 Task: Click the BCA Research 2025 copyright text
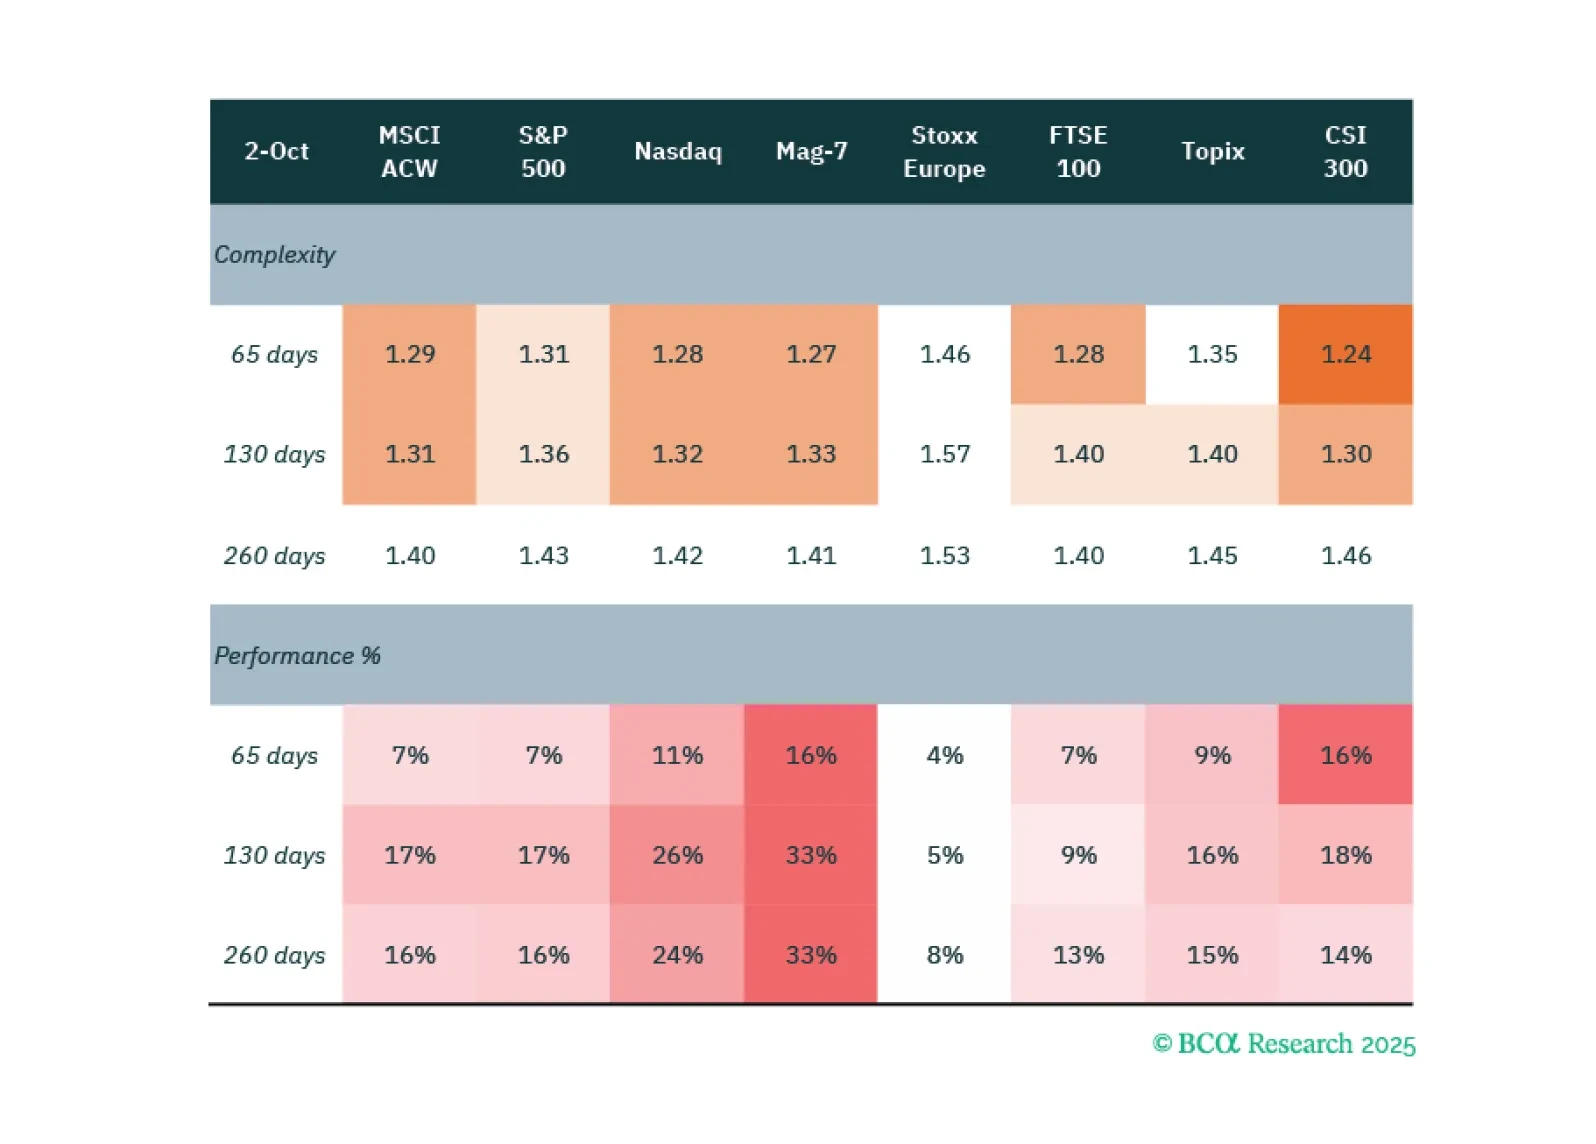(x=1284, y=1044)
